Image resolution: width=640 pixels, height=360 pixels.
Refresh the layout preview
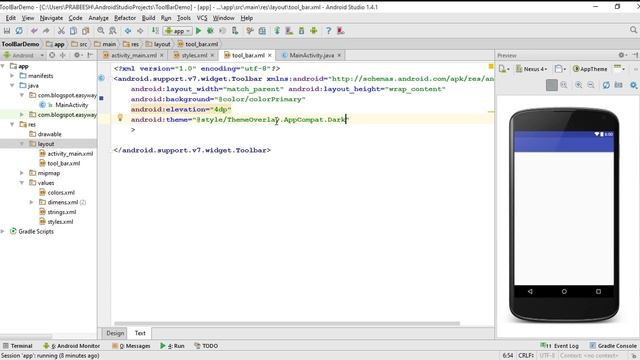coord(606,85)
